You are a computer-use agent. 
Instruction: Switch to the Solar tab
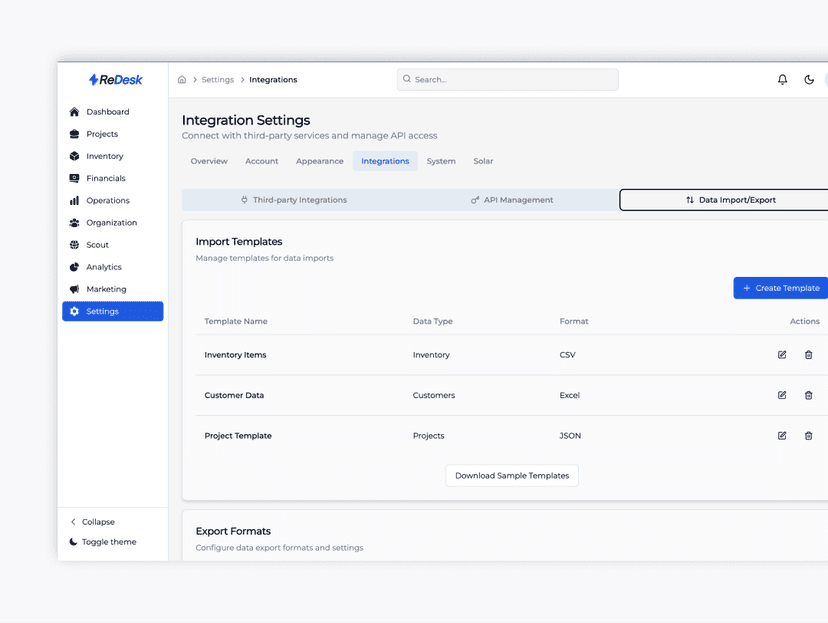(483, 161)
